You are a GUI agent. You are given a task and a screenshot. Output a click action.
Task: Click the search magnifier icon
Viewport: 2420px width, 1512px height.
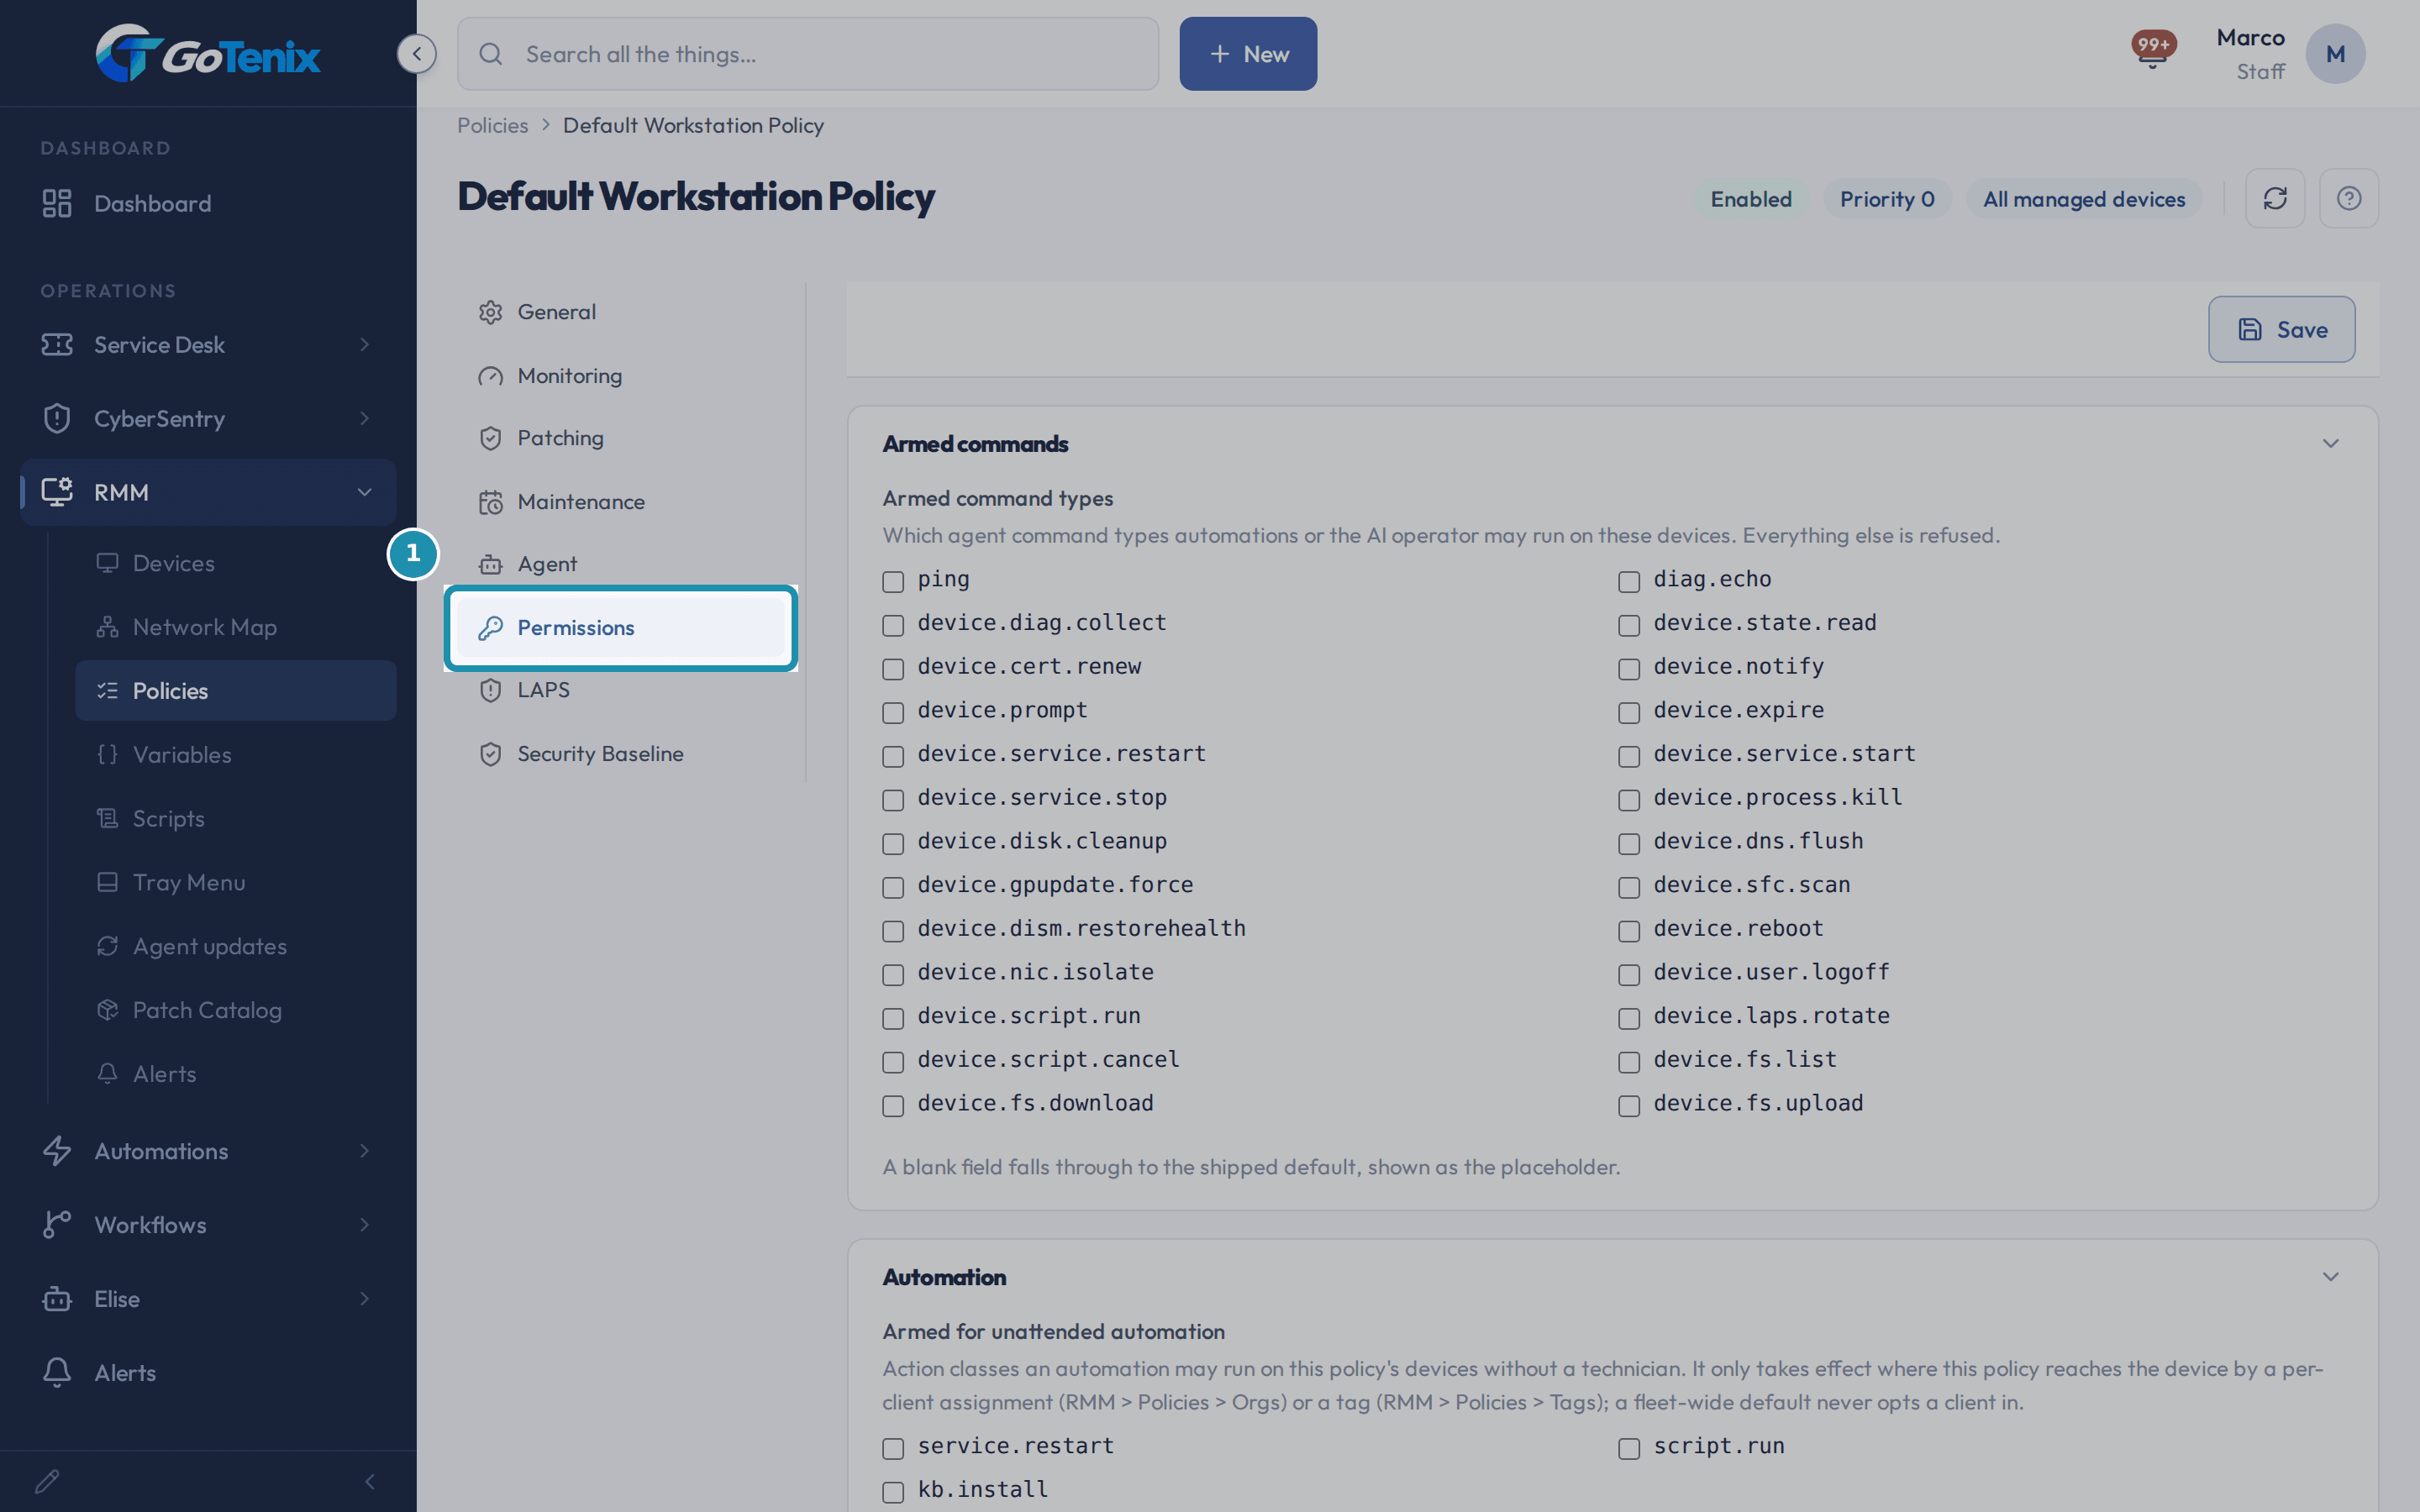pos(491,54)
